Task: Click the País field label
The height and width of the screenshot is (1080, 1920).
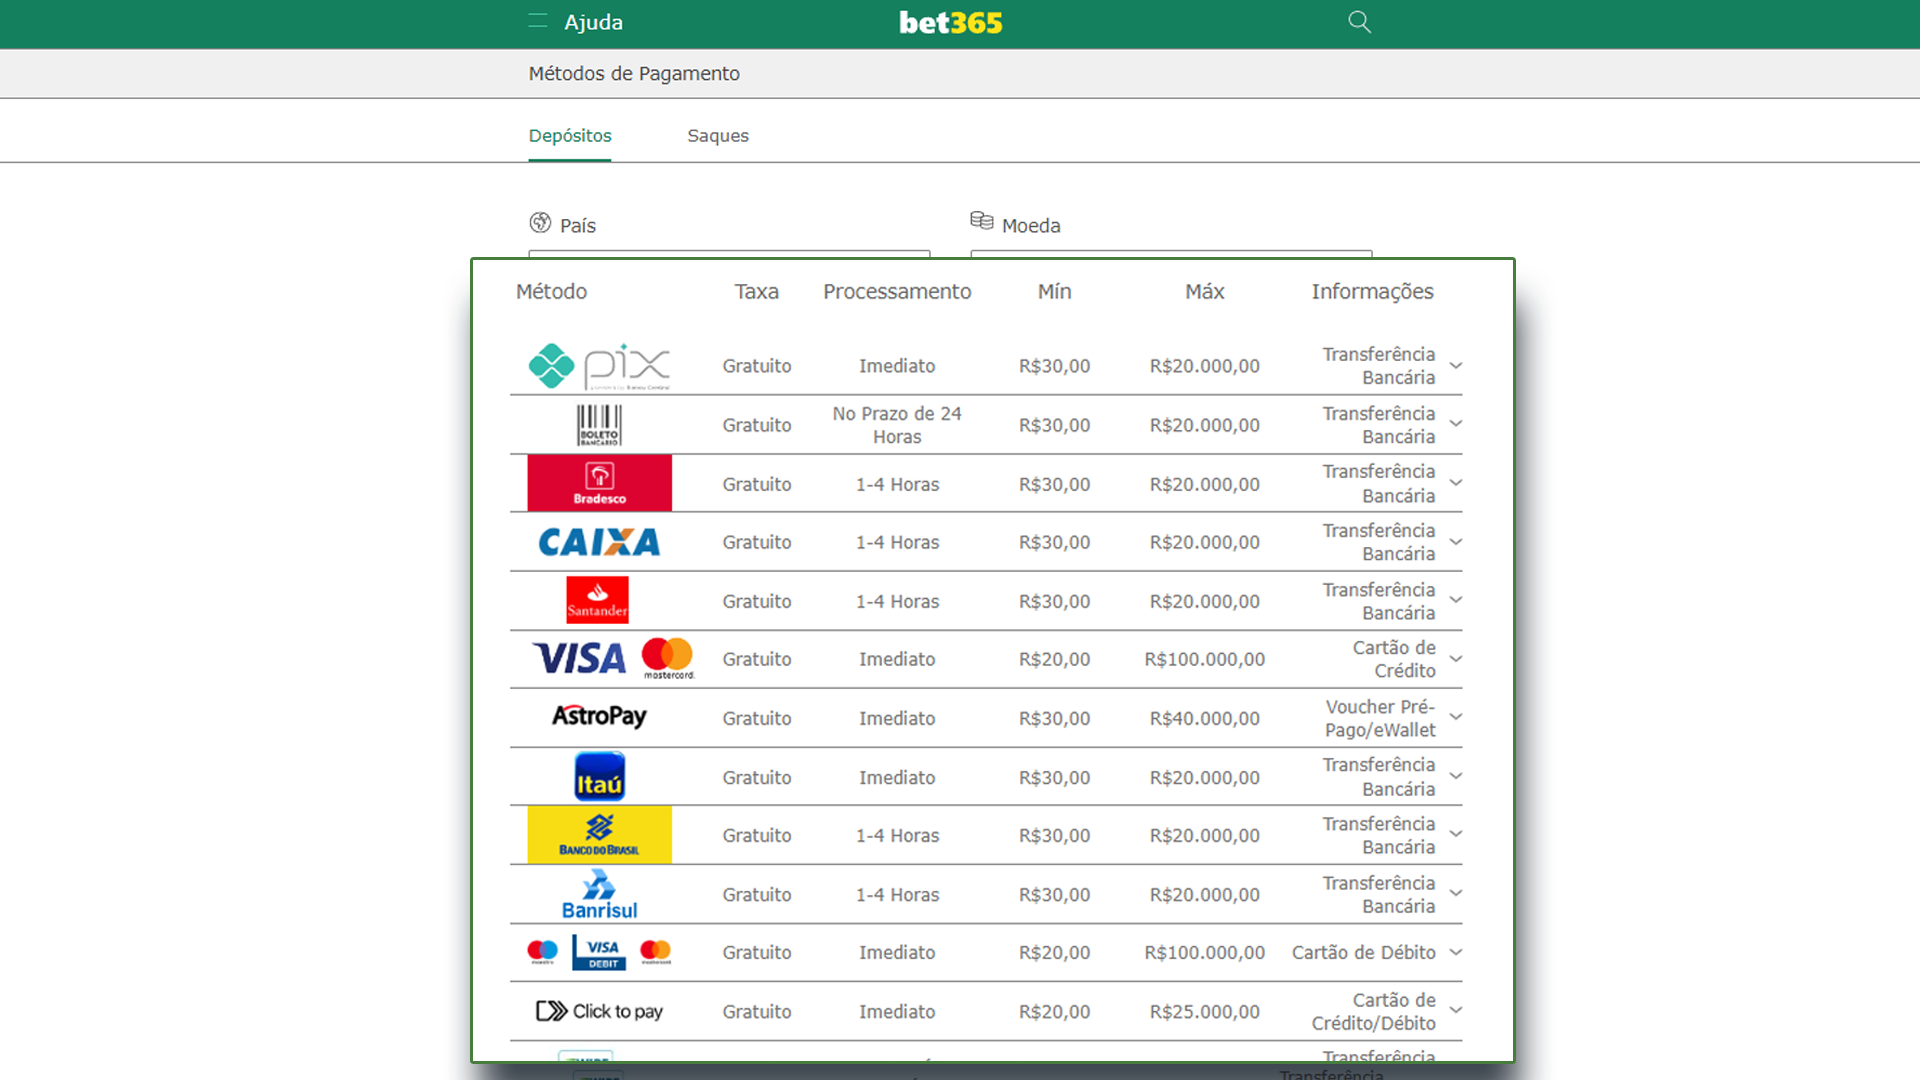Action: (577, 225)
